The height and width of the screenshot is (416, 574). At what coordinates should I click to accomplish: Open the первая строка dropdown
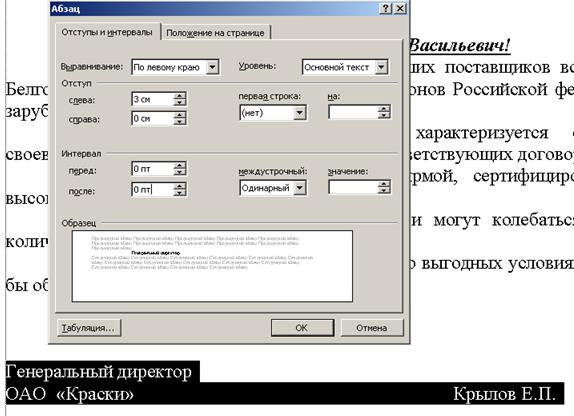tap(299, 113)
